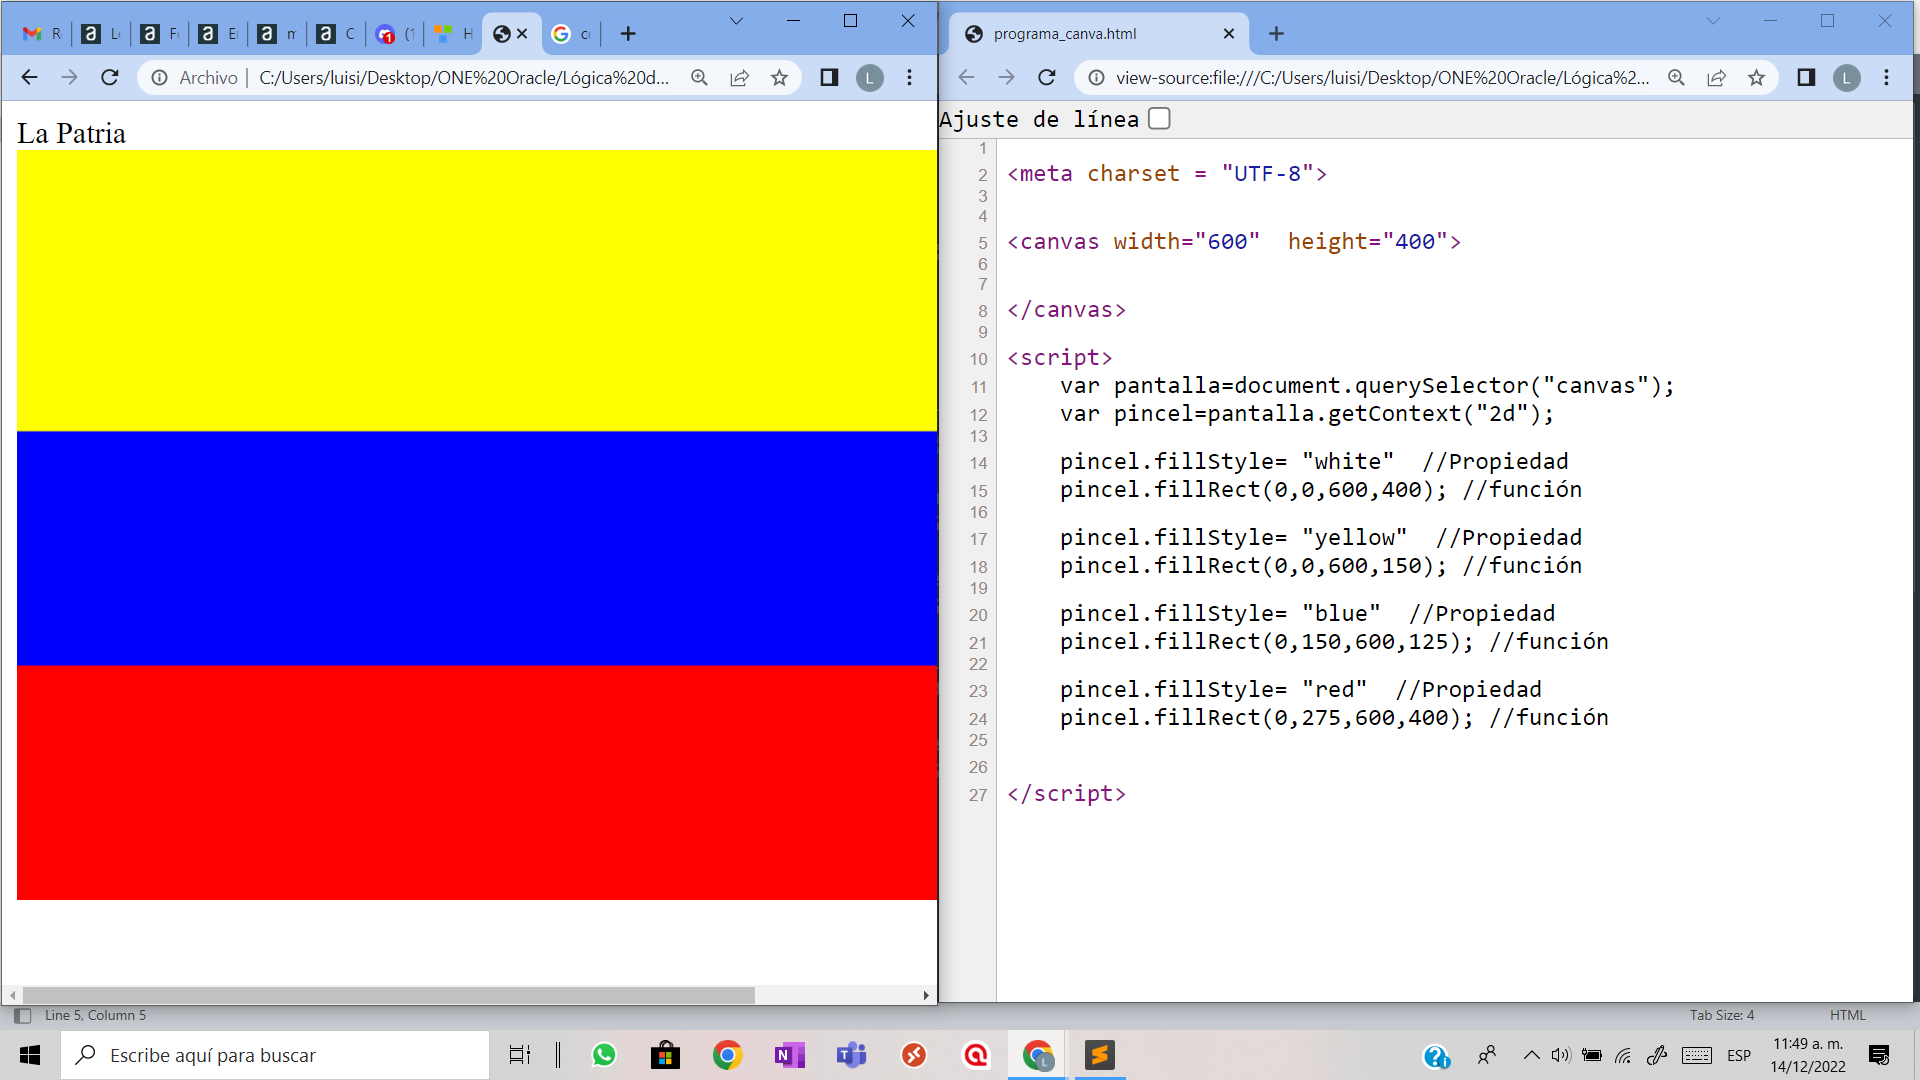Viewport: 1920px width, 1080px height.
Task: Click scroll right arrow in left browser
Action: pos(926,995)
